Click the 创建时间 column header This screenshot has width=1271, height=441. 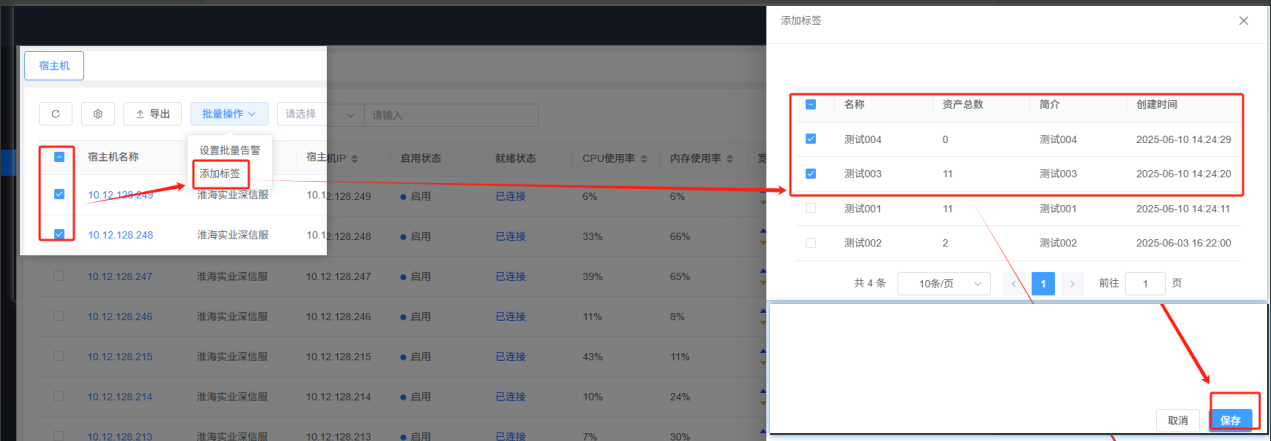coord(1157,104)
